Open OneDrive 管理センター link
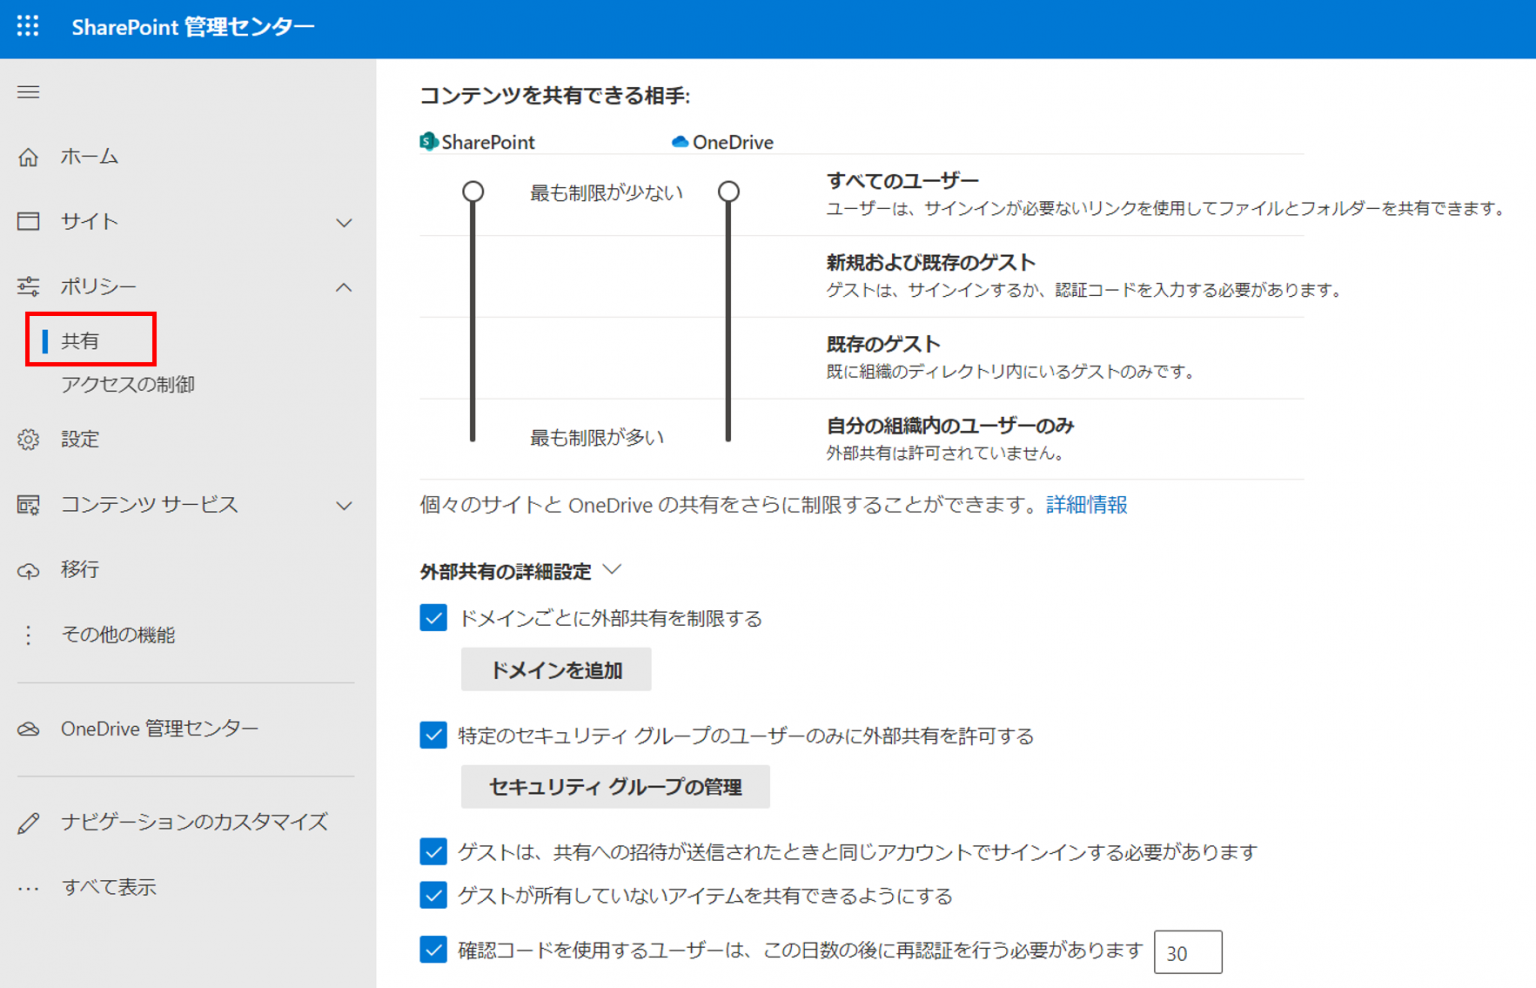This screenshot has width=1536, height=988. pyautogui.click(x=160, y=729)
